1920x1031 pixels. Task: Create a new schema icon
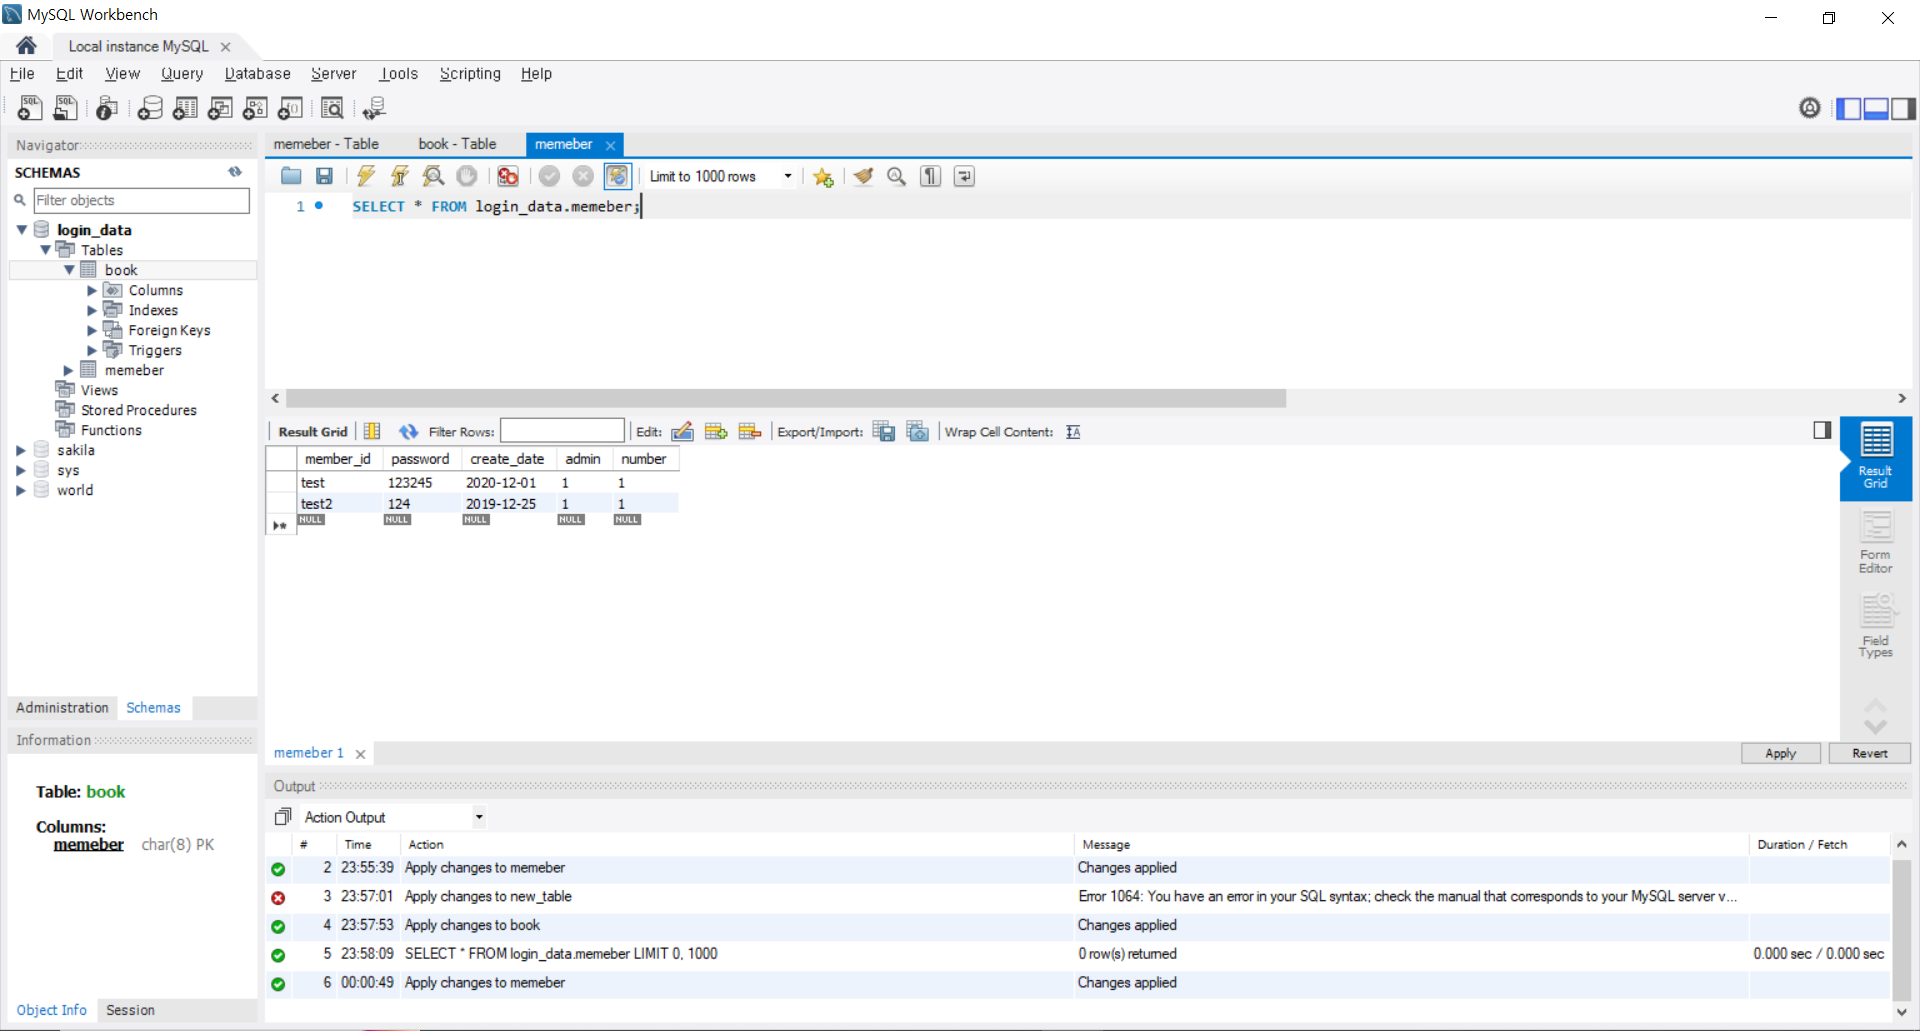click(x=150, y=108)
